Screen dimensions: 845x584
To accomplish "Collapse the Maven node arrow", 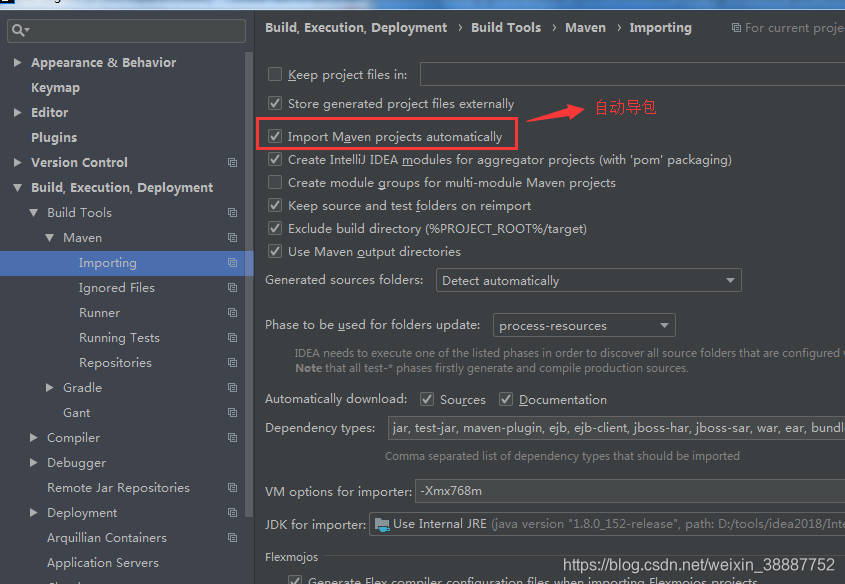I will pos(50,238).
